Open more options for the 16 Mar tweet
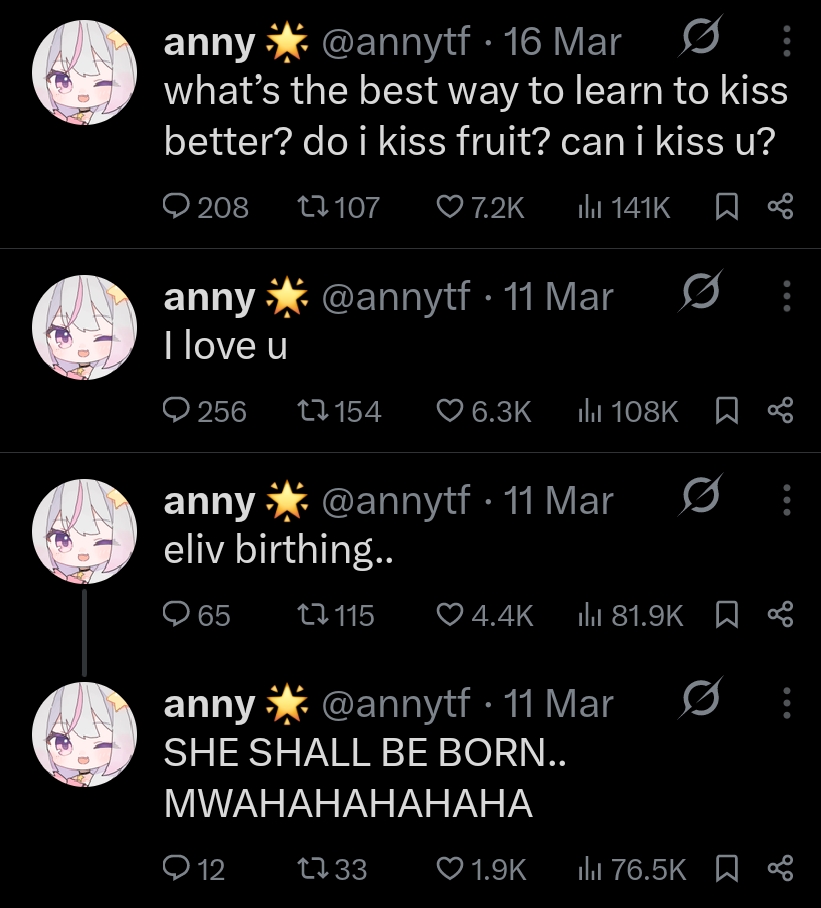The width and height of the screenshot is (821, 908). coord(786,41)
